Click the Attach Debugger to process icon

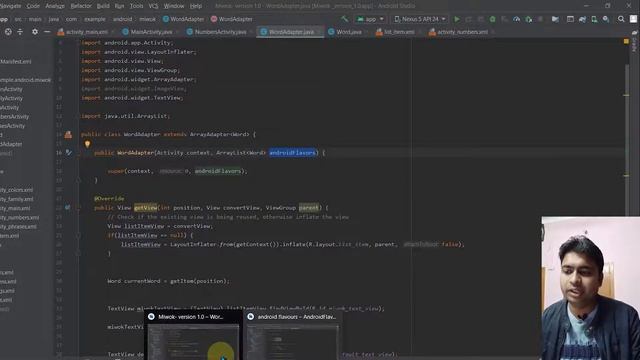coord(529,19)
